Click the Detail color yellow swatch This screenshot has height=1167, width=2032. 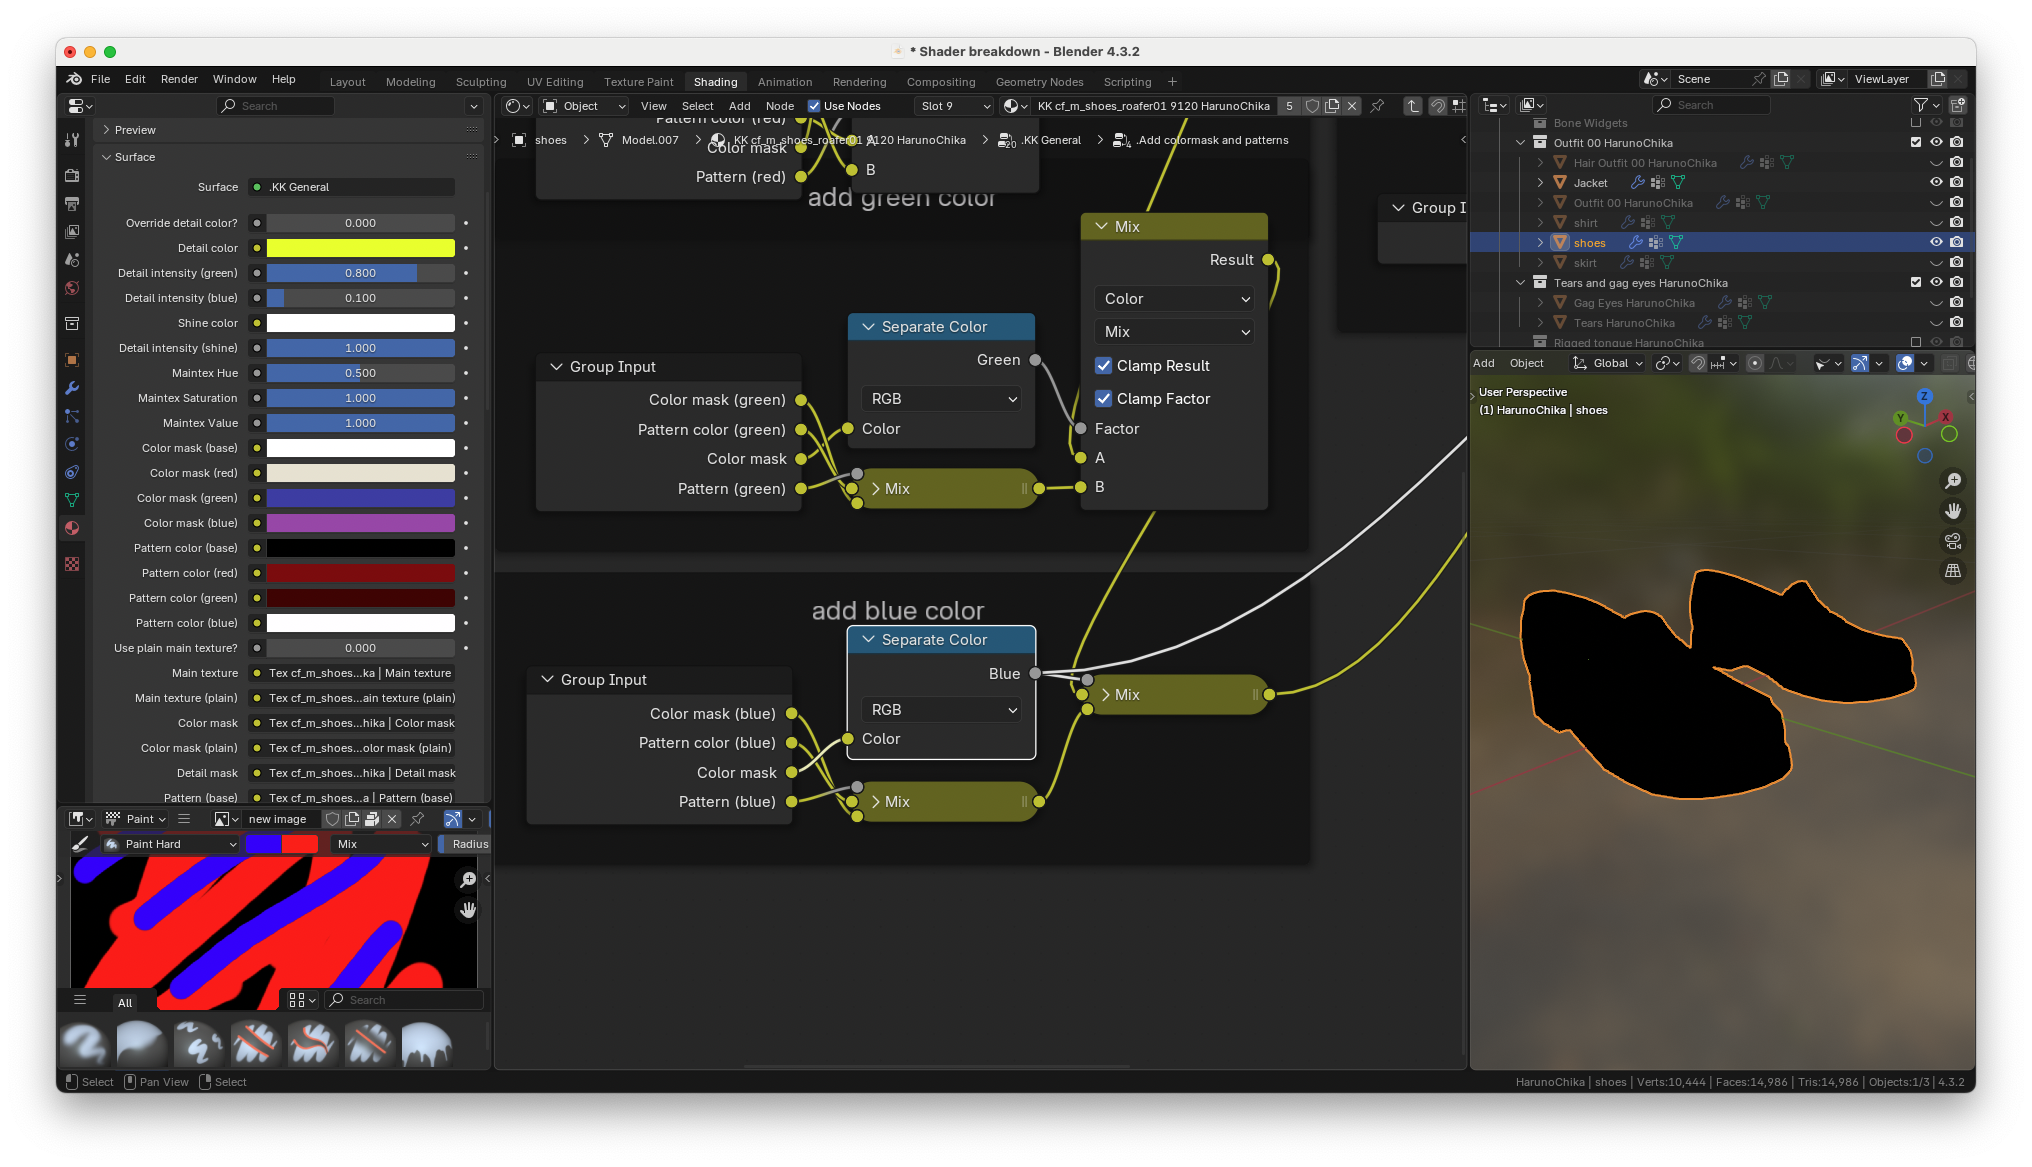pyautogui.click(x=360, y=248)
